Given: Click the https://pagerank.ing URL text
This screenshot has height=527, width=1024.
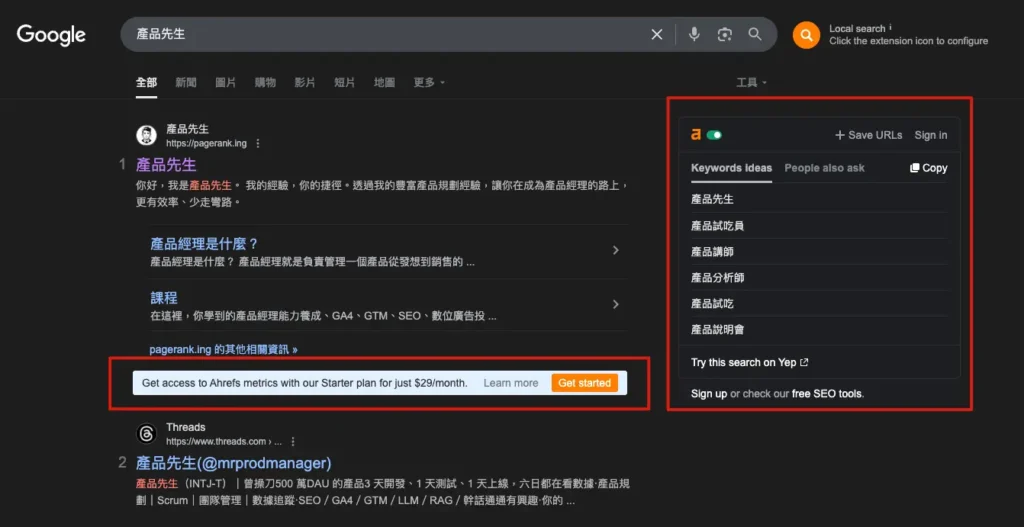Looking at the screenshot, I should (x=206, y=143).
